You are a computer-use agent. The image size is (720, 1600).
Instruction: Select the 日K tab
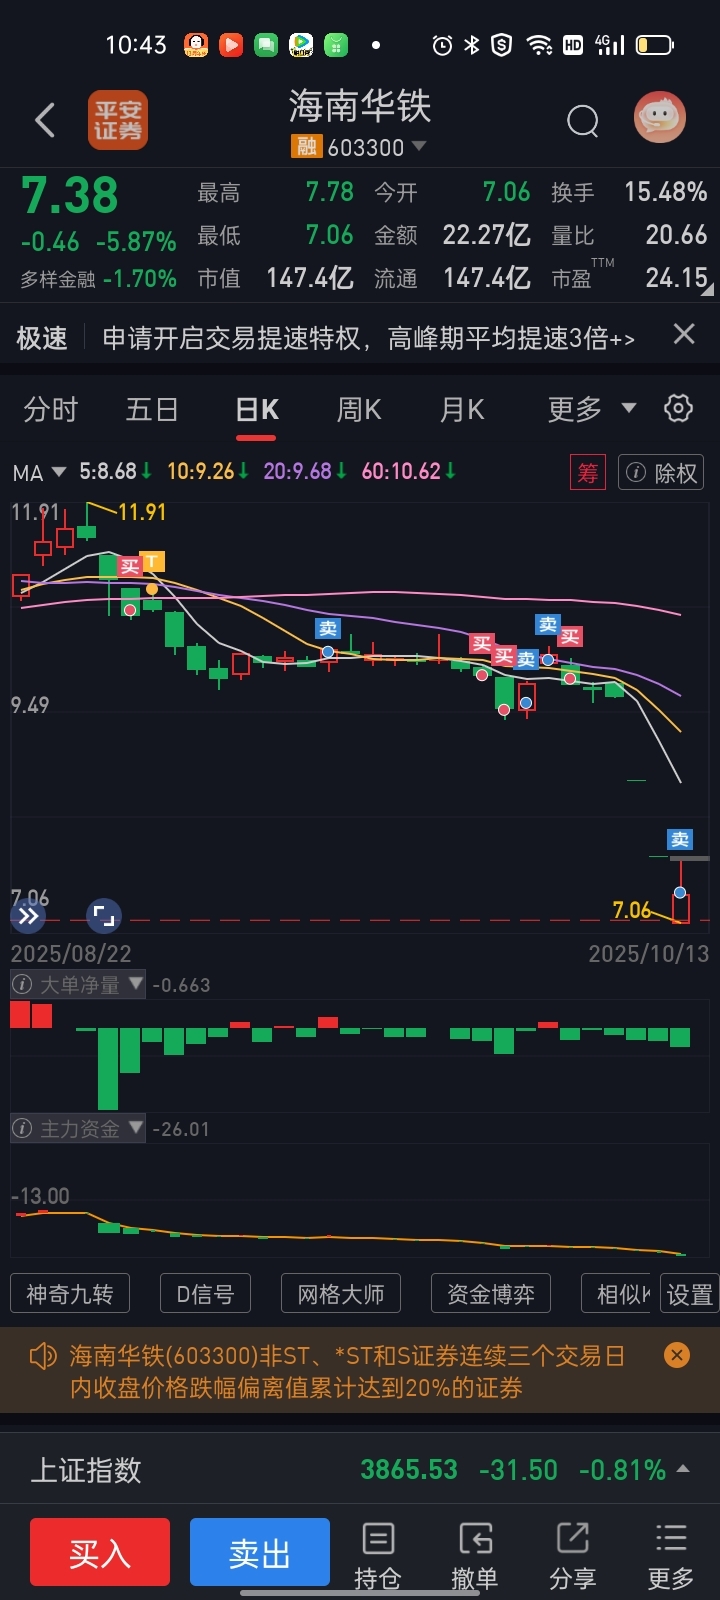[257, 410]
